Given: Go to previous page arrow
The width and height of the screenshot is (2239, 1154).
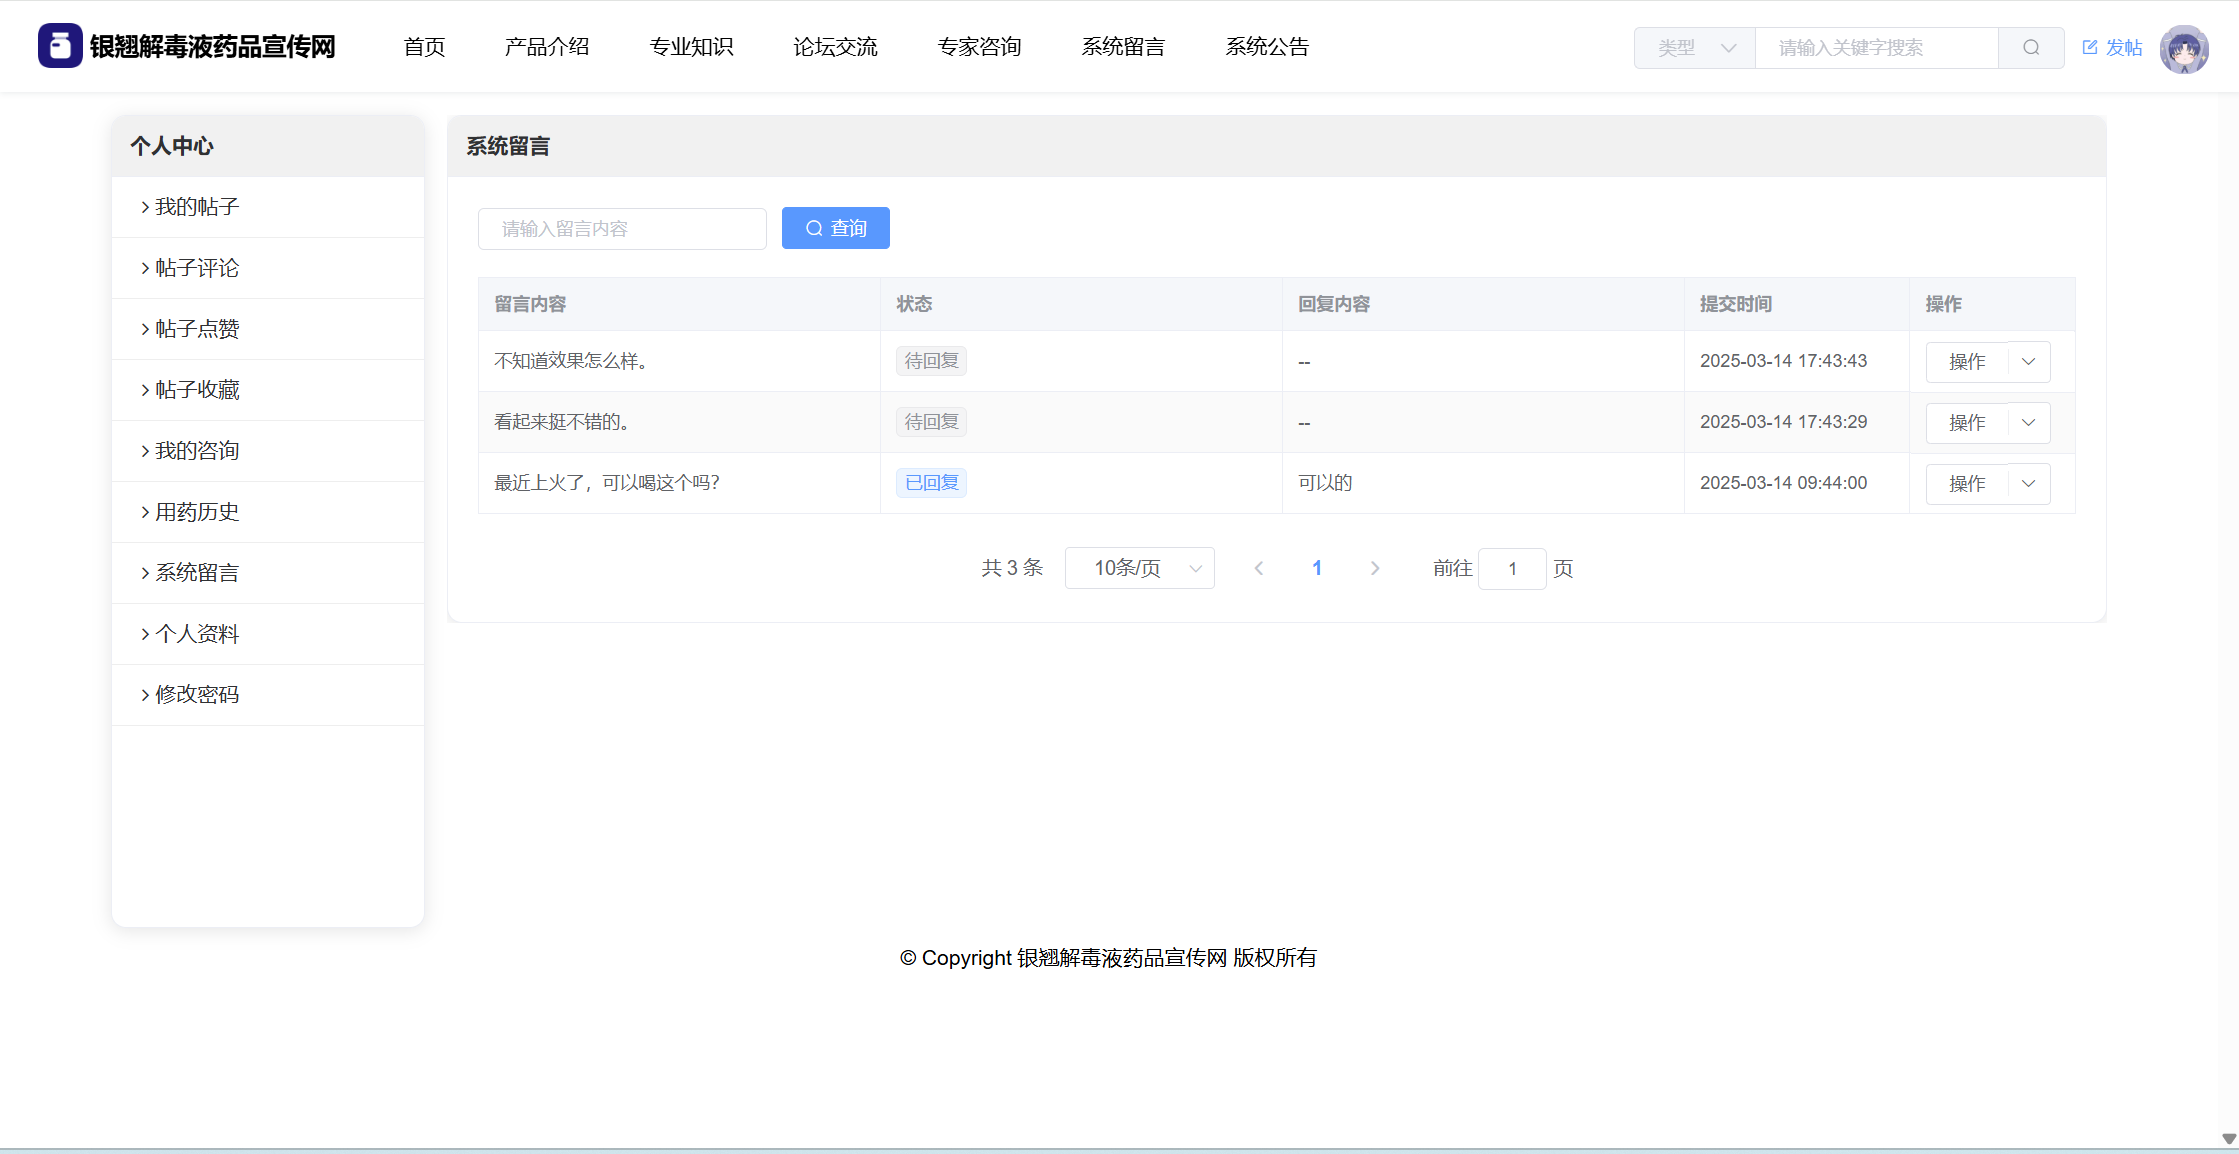Looking at the screenshot, I should tap(1258, 568).
